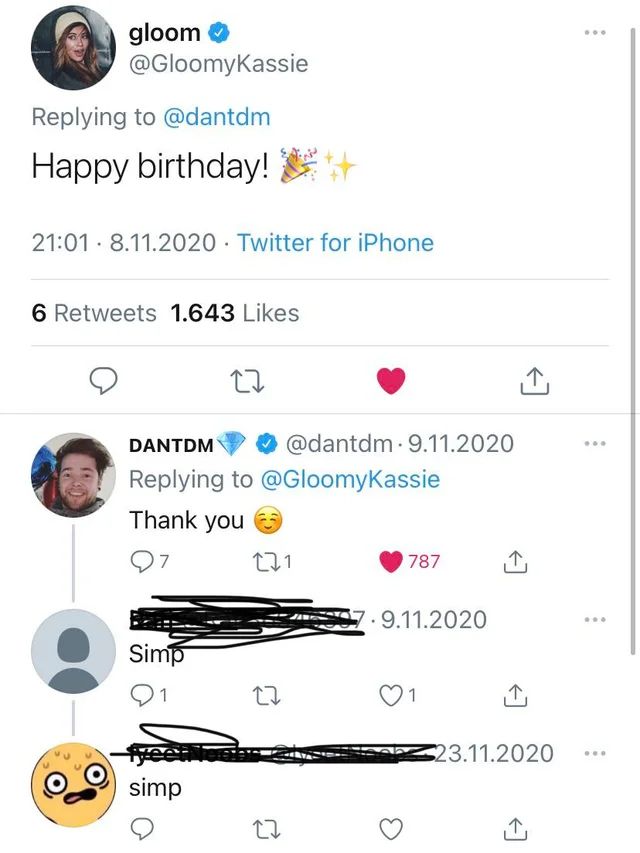Share gloom's Happy birthday tweet

click(x=535, y=381)
